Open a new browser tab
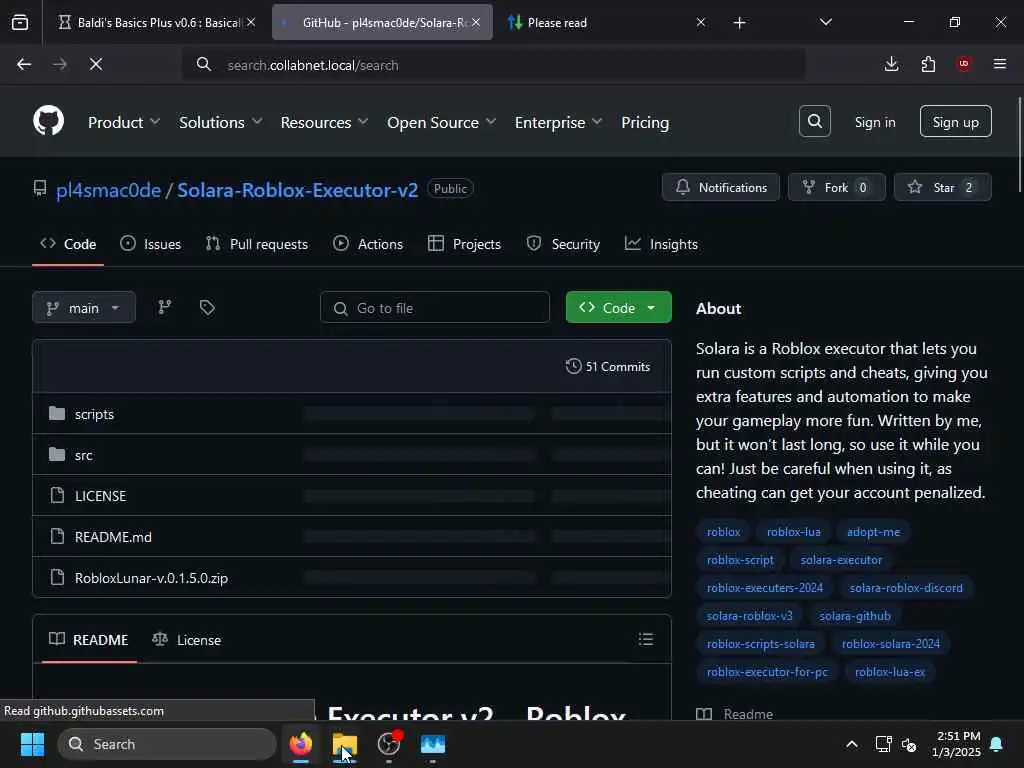Screen dimensions: 1024x768 [739, 23]
